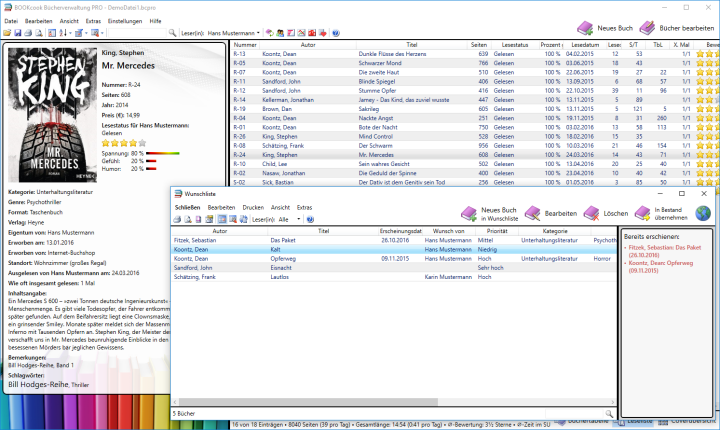This screenshot has height=430, width=720.
Task: Click the globe icon in Wunschliste window
Action: click(x=703, y=213)
